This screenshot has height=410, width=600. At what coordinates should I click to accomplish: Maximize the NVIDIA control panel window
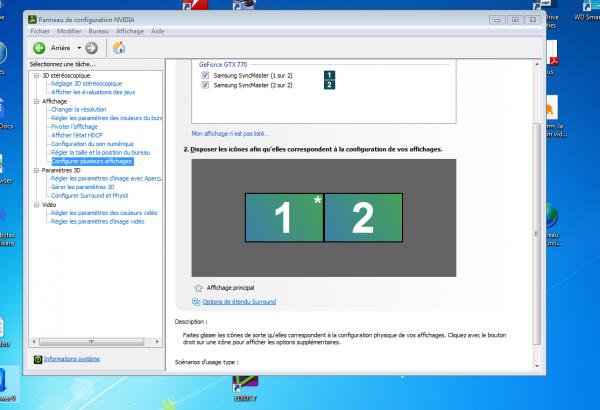tap(515, 20)
